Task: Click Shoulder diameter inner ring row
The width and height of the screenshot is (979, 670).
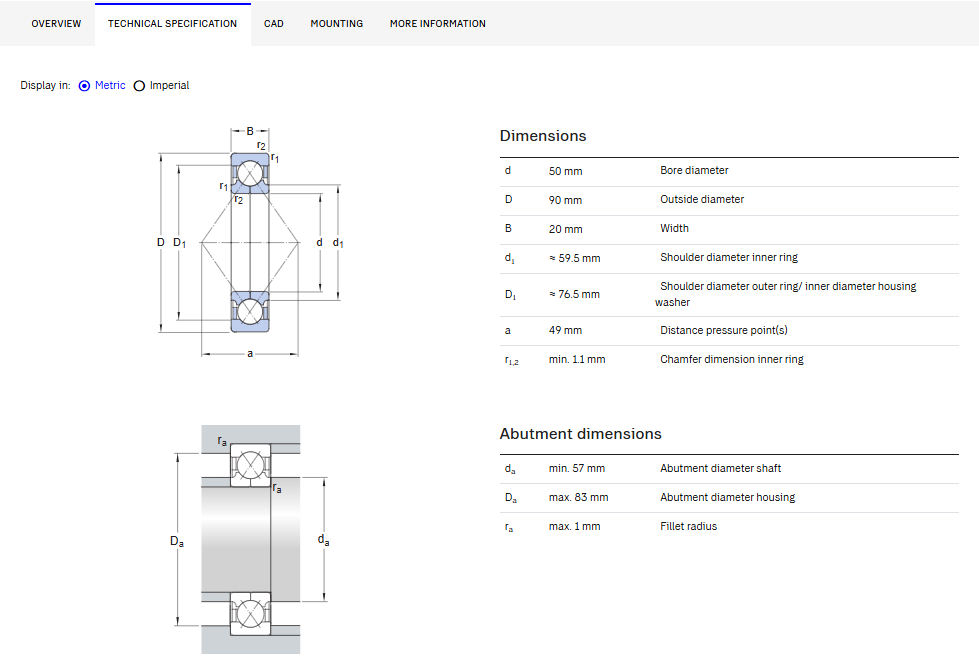Action: [x=729, y=259]
